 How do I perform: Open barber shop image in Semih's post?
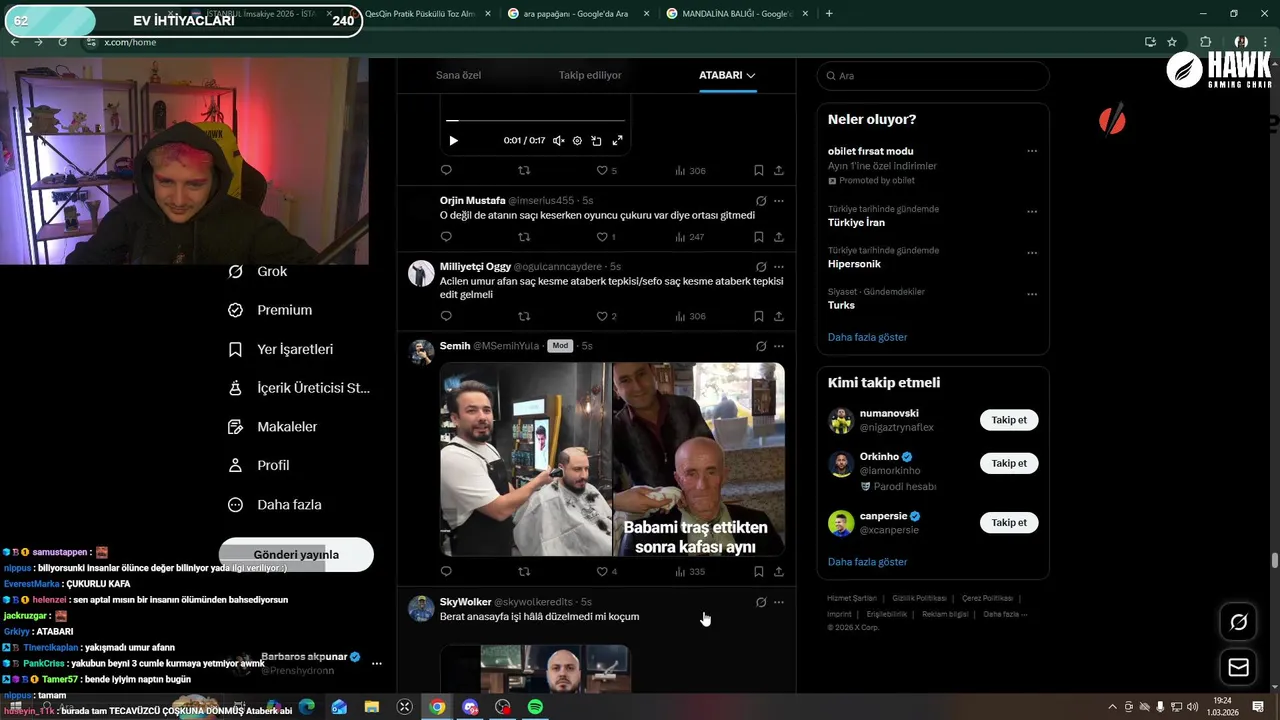pyautogui.click(x=526, y=459)
